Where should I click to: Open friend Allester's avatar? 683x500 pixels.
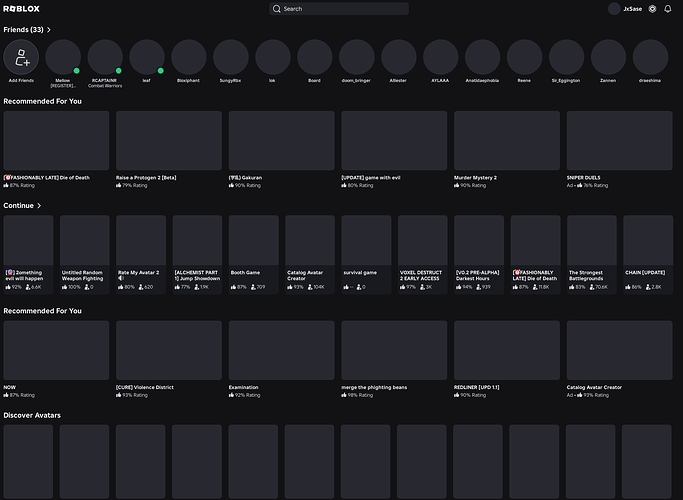pos(399,57)
